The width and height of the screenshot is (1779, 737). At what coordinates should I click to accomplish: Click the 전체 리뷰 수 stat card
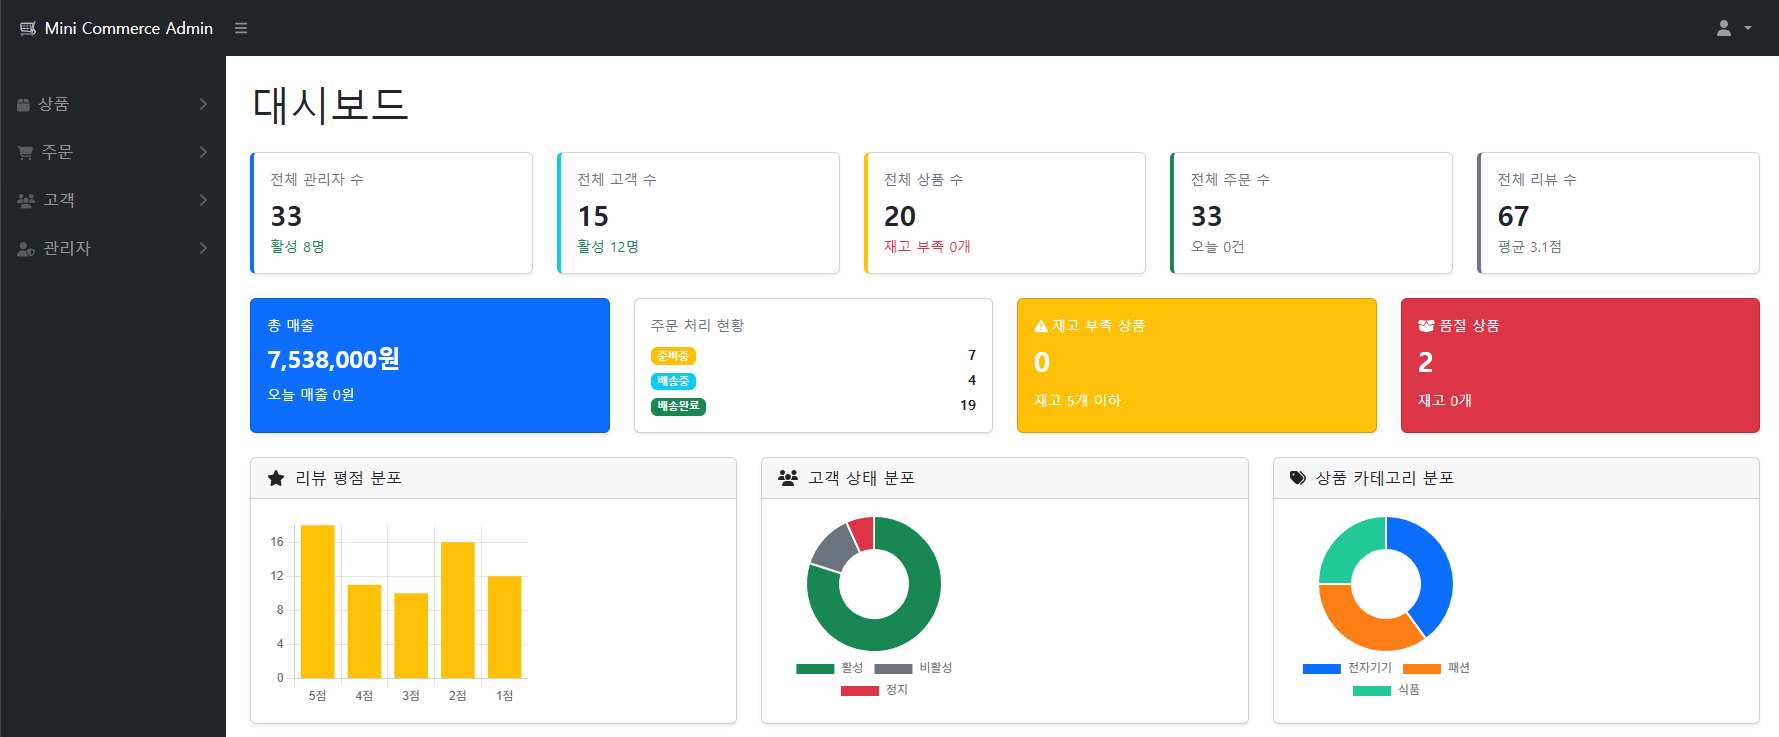1618,213
